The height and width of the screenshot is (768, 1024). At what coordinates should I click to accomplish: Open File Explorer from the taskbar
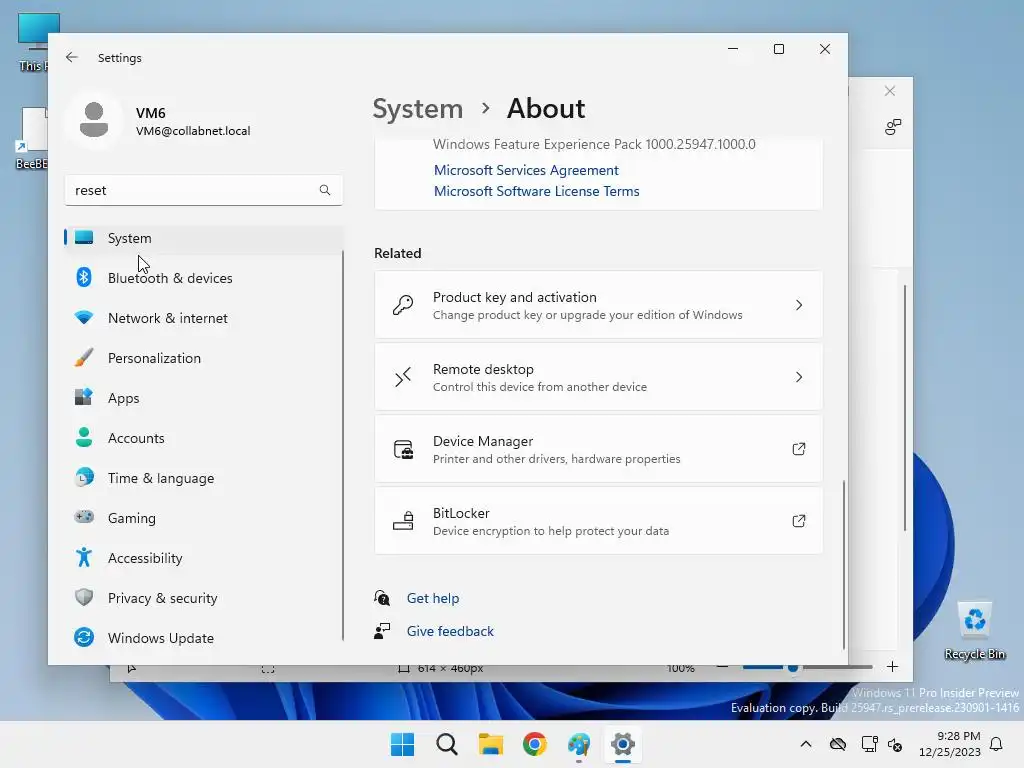pos(490,744)
